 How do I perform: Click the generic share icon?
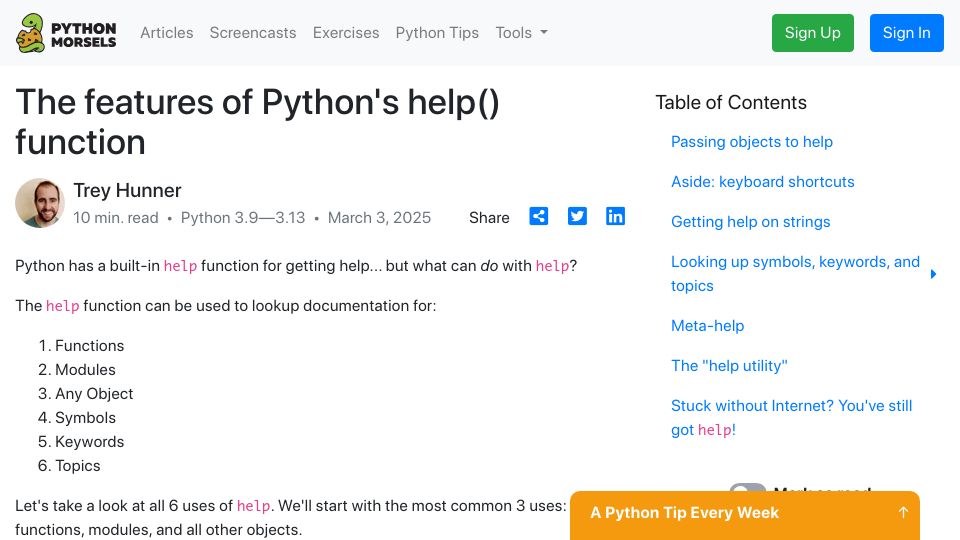tap(539, 216)
